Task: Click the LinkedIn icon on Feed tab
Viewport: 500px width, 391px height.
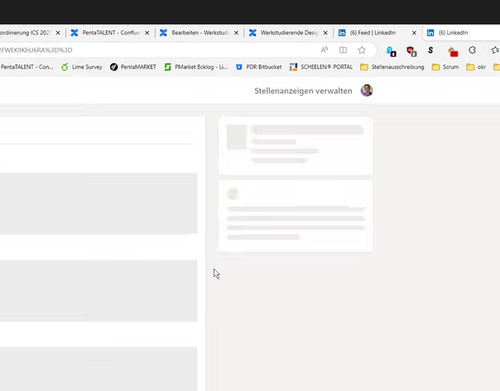Action: pos(342,33)
